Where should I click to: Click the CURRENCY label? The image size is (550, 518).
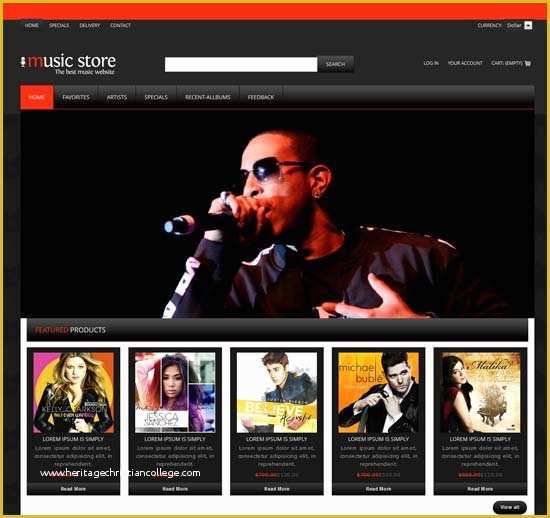[489, 25]
